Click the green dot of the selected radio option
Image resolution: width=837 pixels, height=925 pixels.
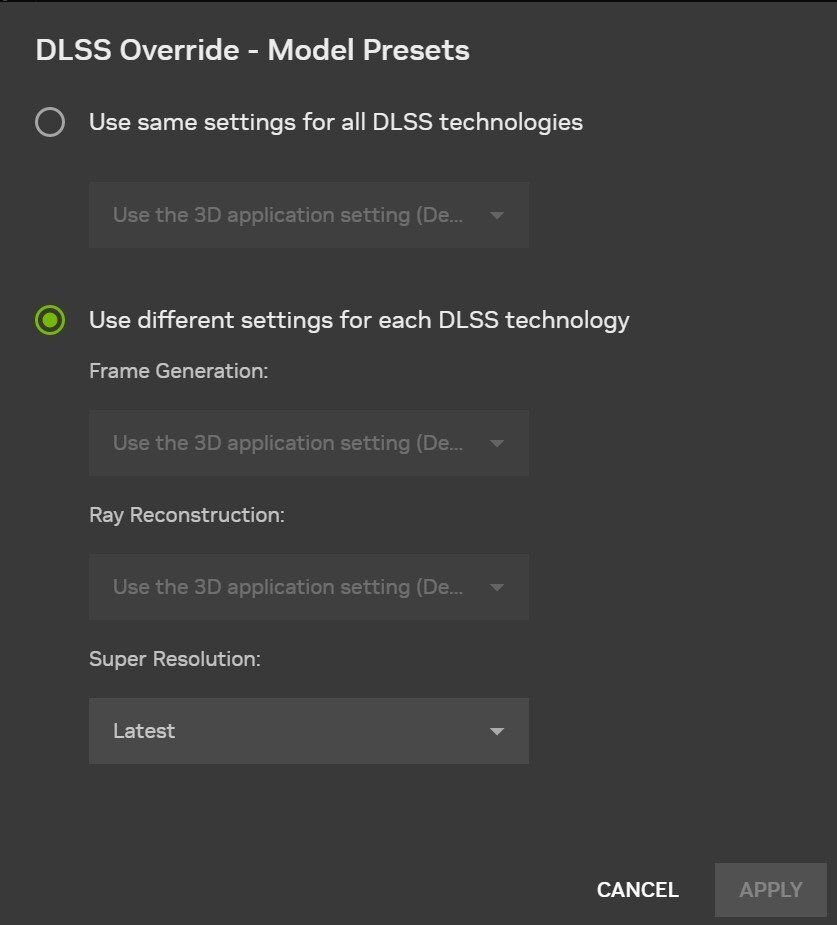(x=50, y=320)
